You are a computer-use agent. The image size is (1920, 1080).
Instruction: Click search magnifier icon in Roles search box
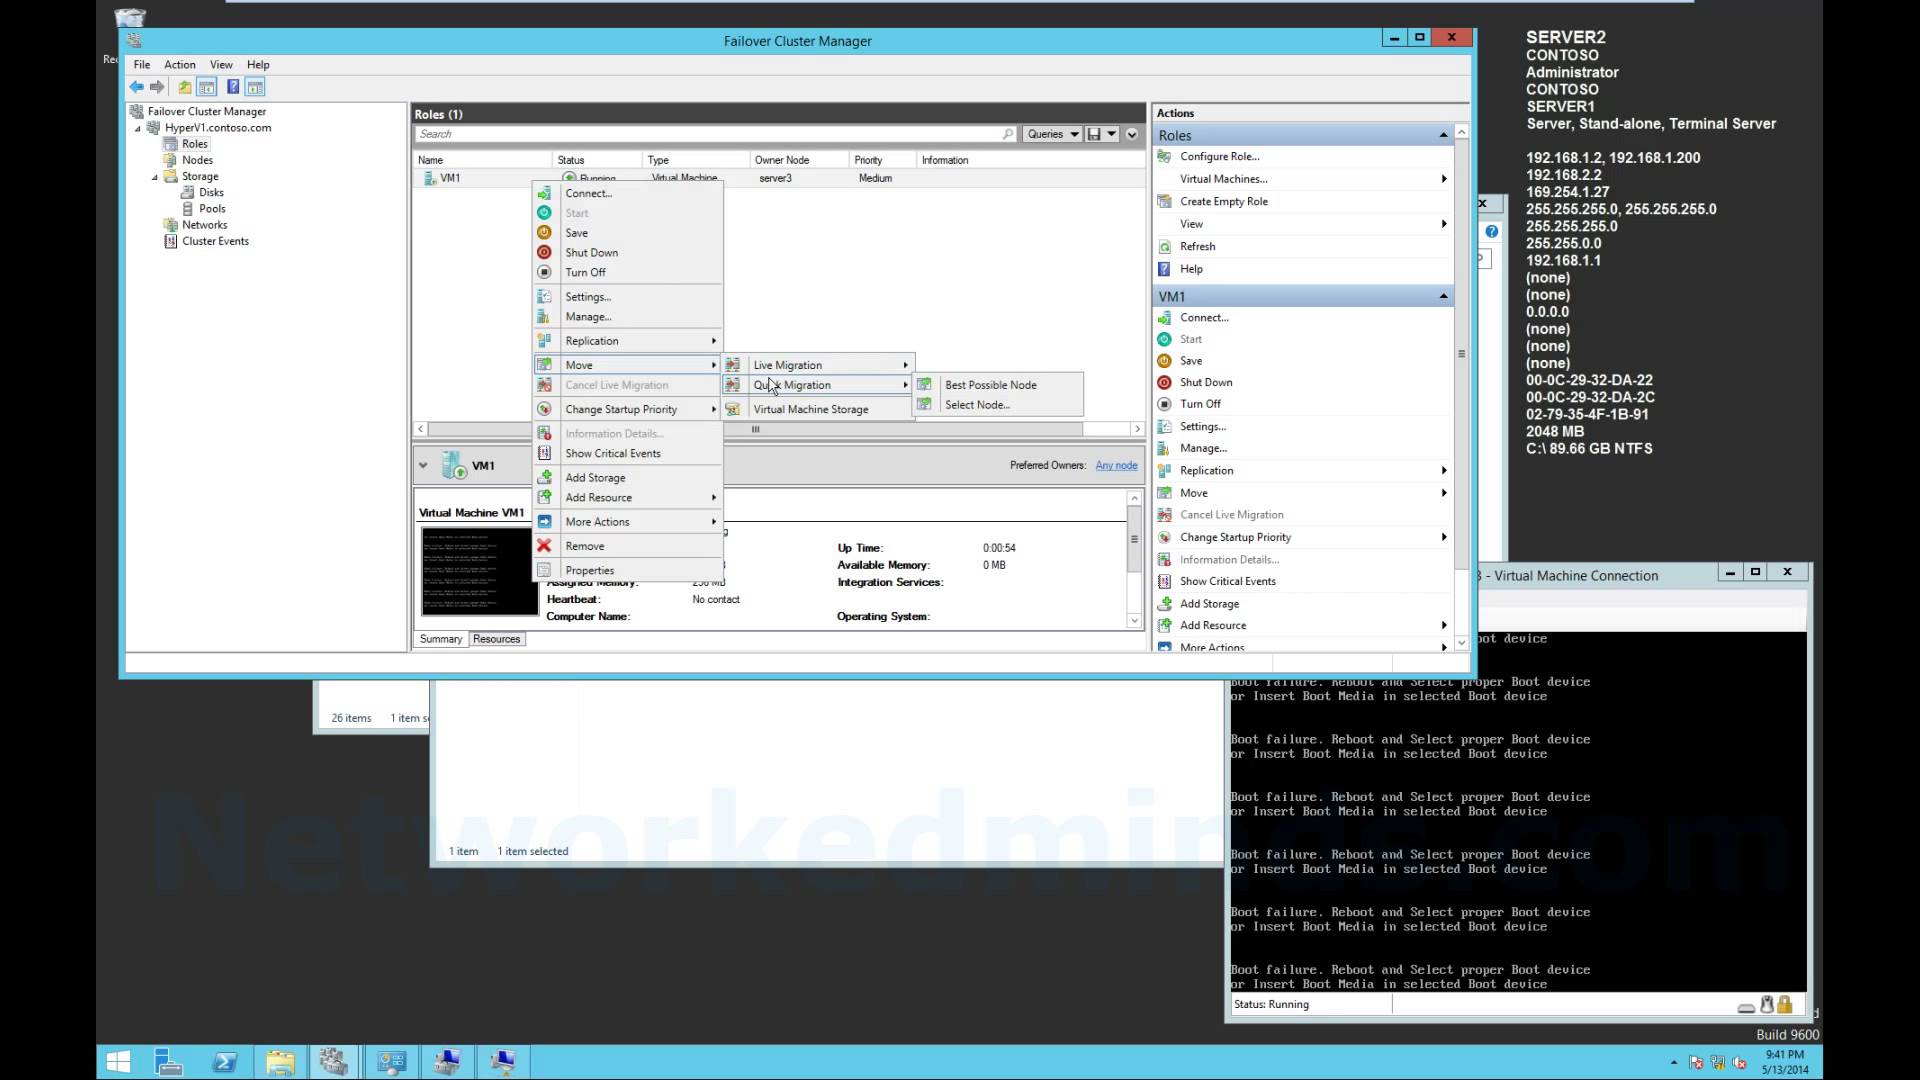click(x=1007, y=134)
